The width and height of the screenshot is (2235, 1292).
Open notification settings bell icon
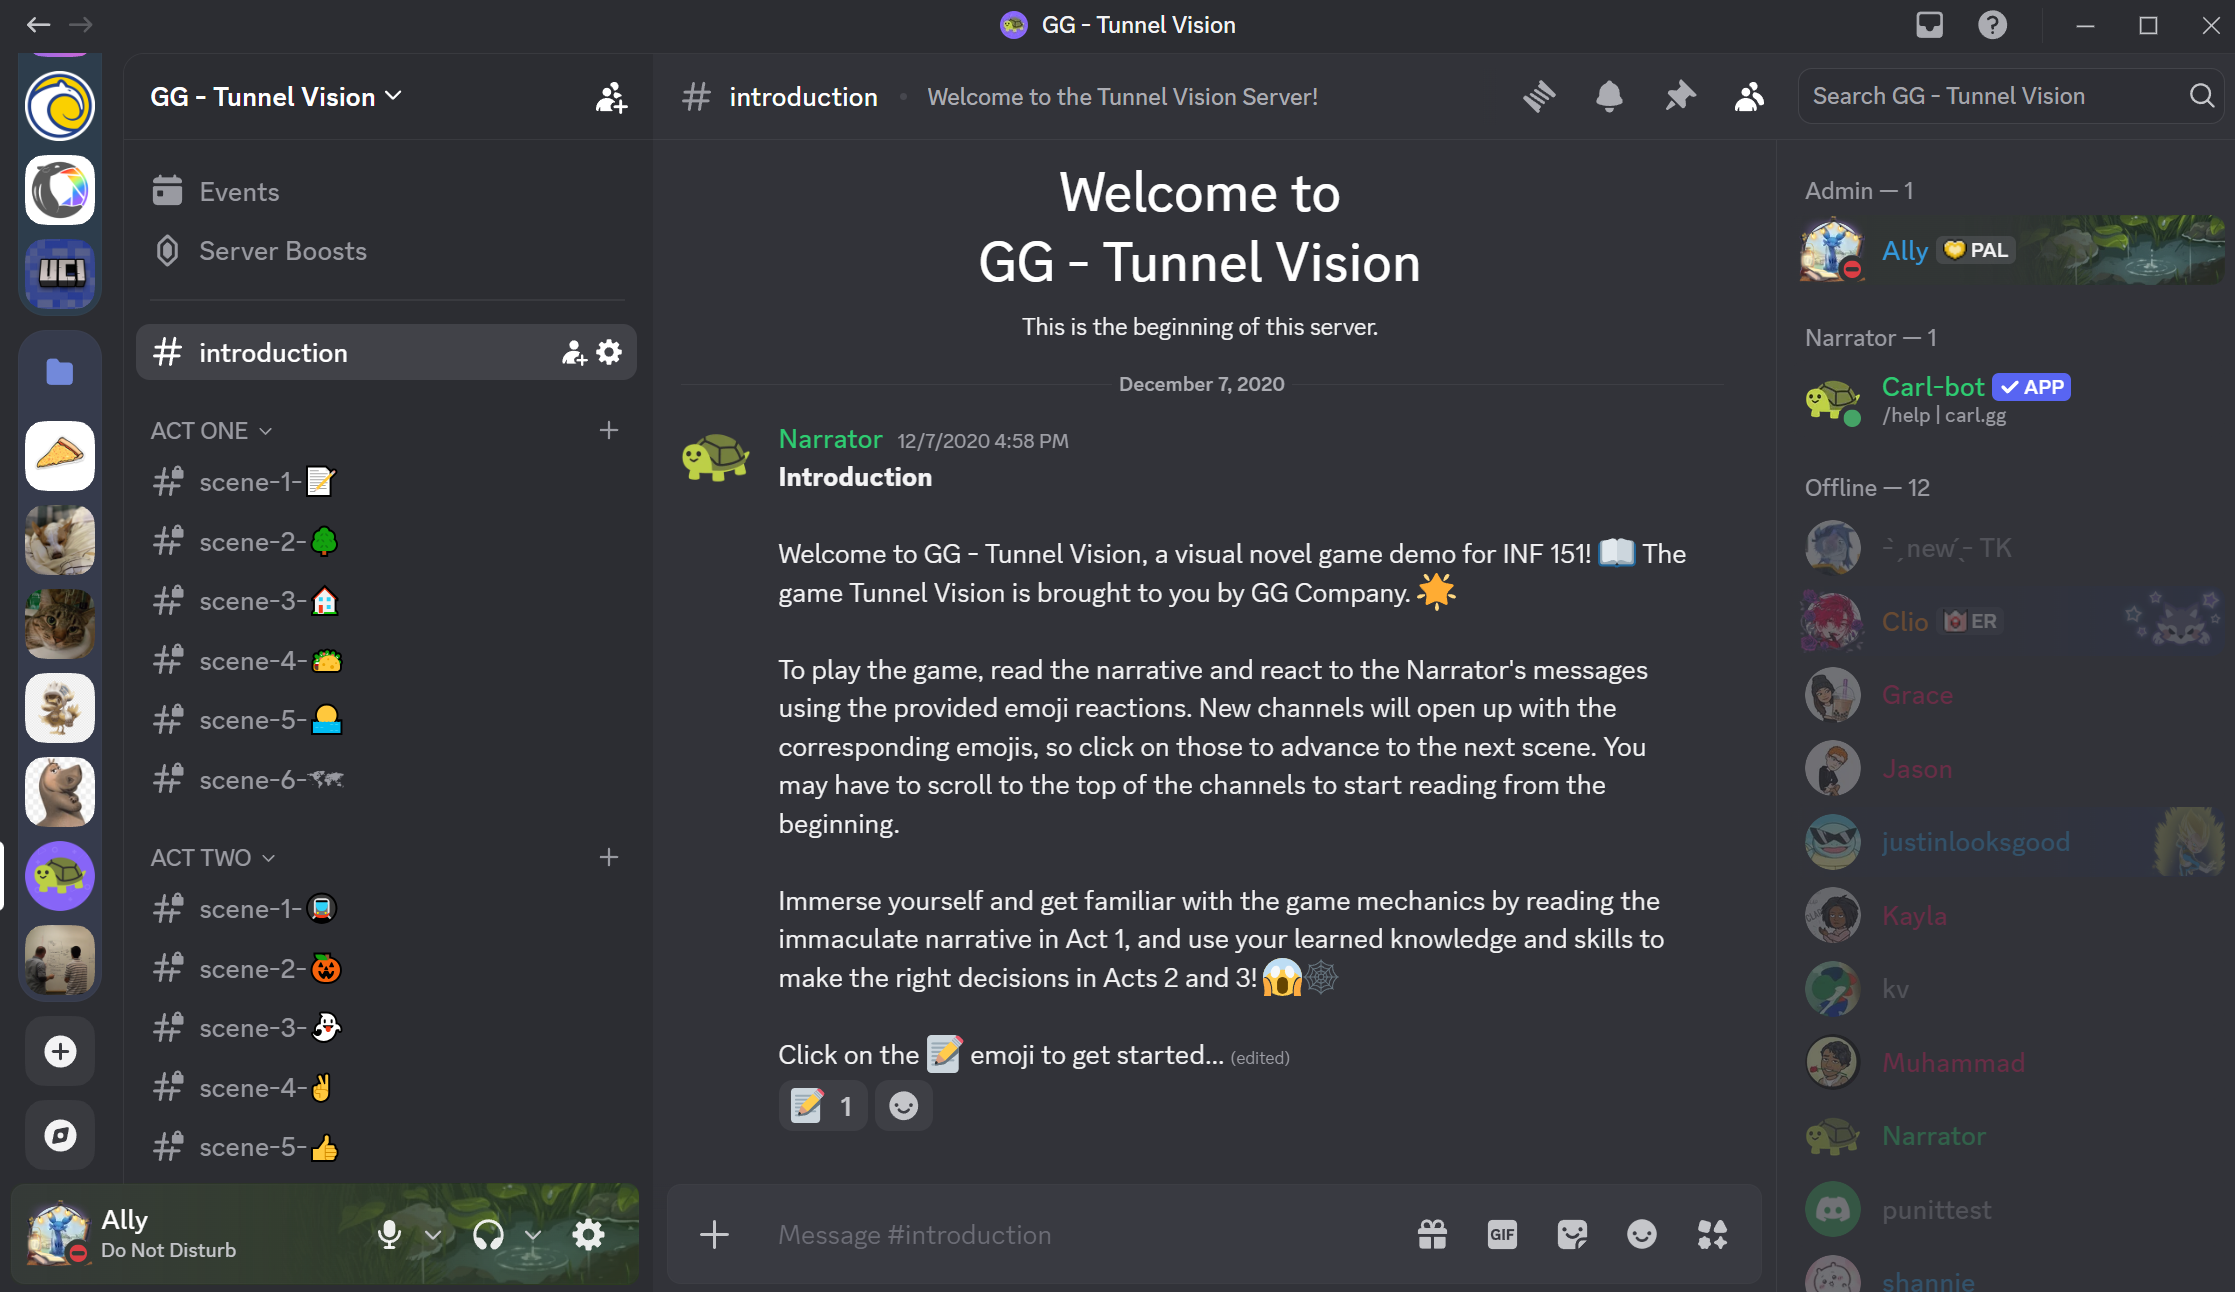click(1609, 97)
